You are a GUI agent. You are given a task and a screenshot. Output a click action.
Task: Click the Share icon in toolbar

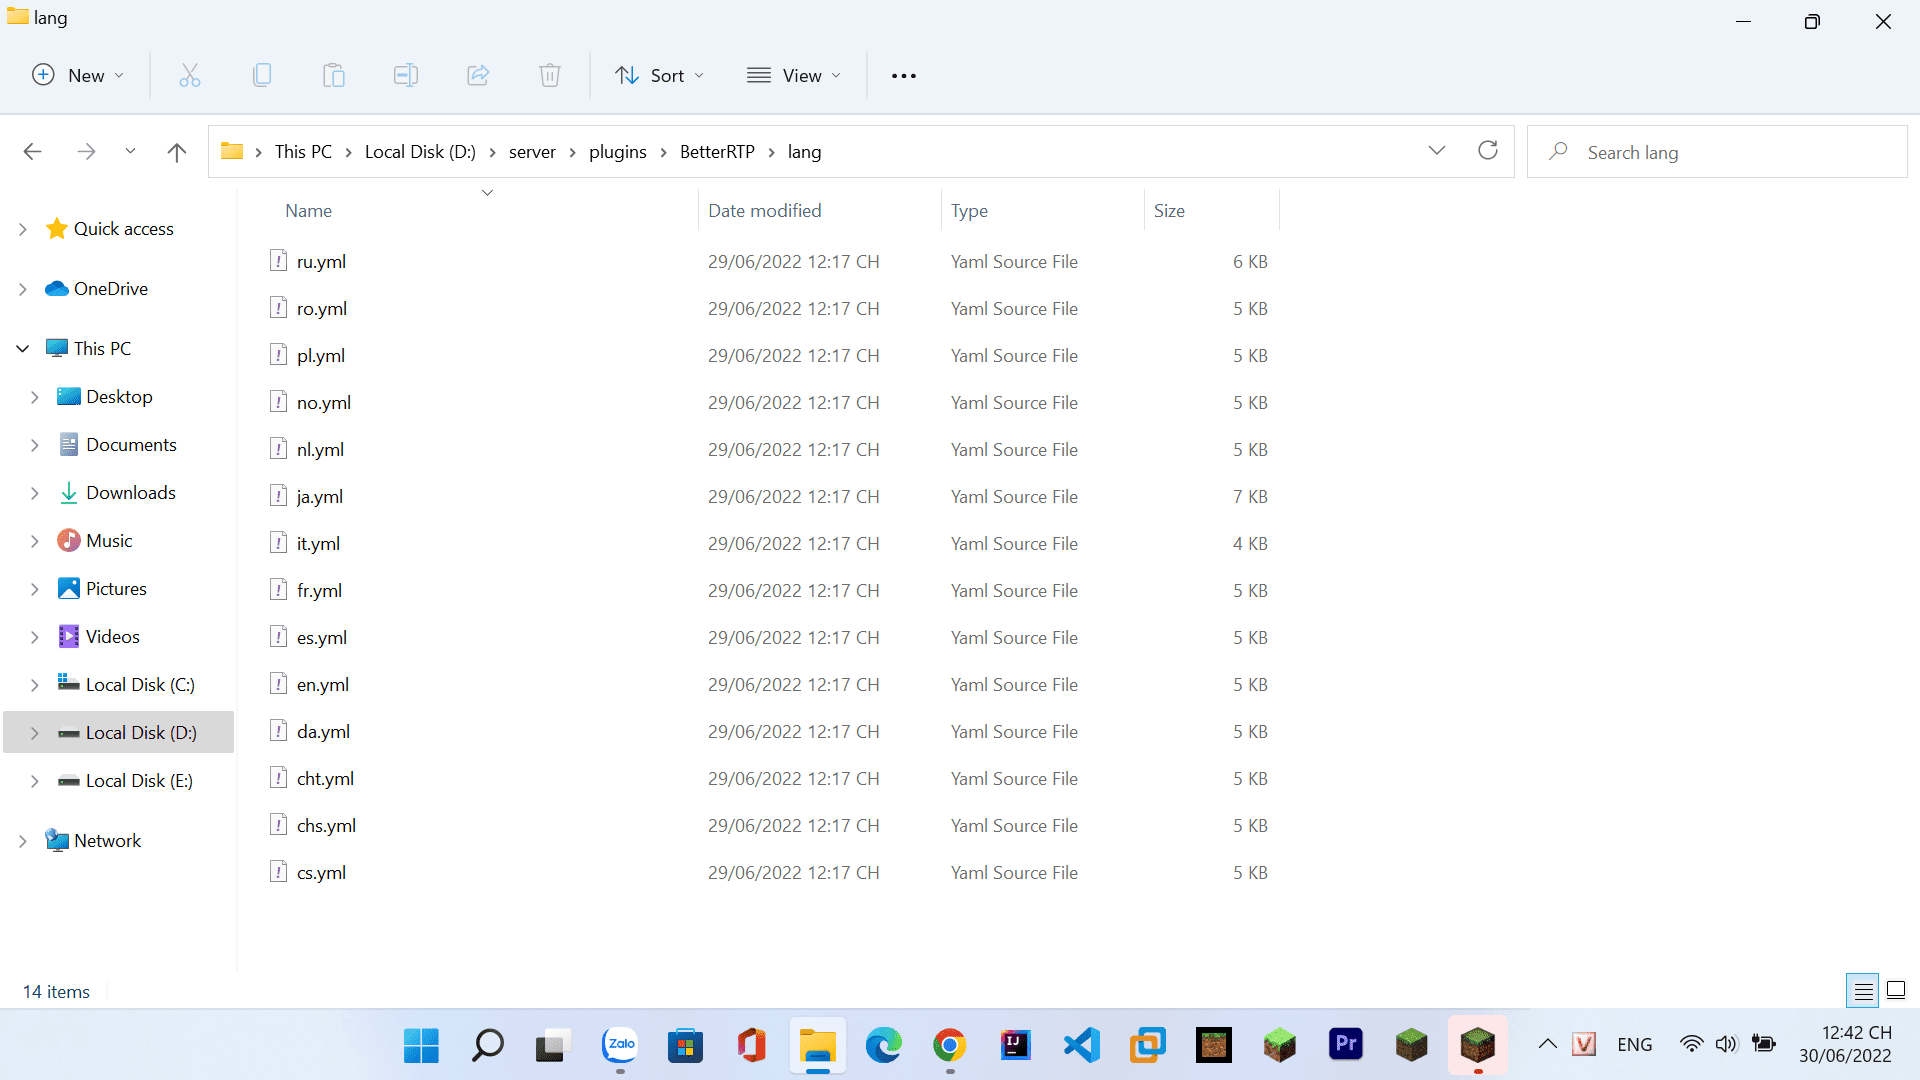click(478, 75)
